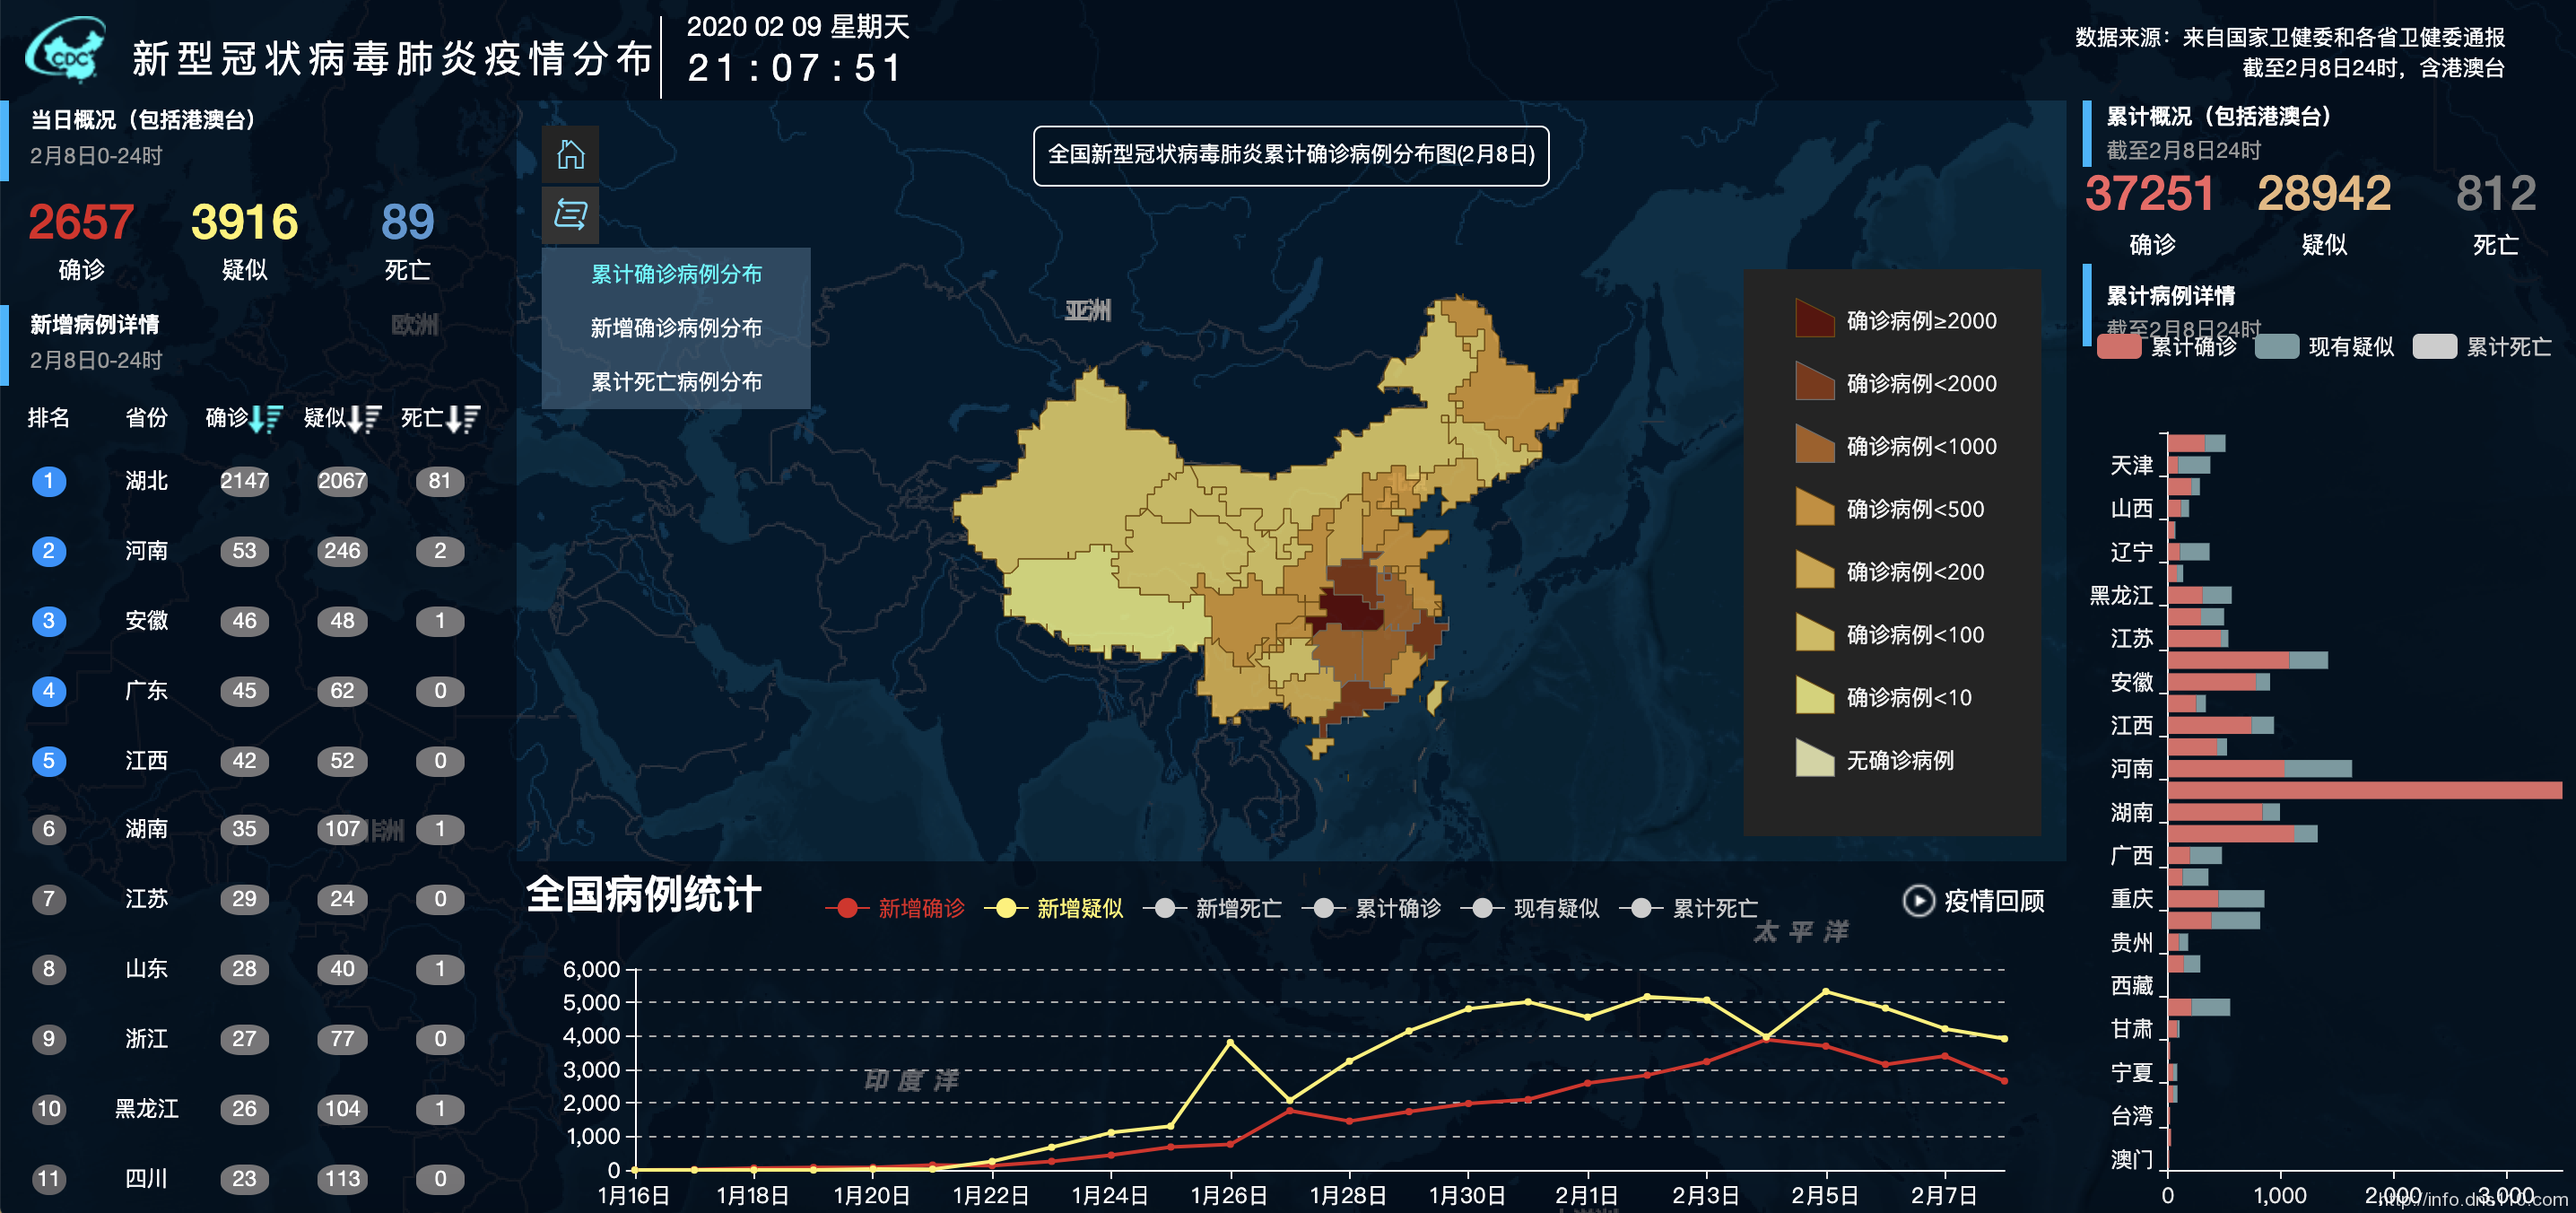Toggle 累计死亡 series in line chart legend

[x=1690, y=908]
